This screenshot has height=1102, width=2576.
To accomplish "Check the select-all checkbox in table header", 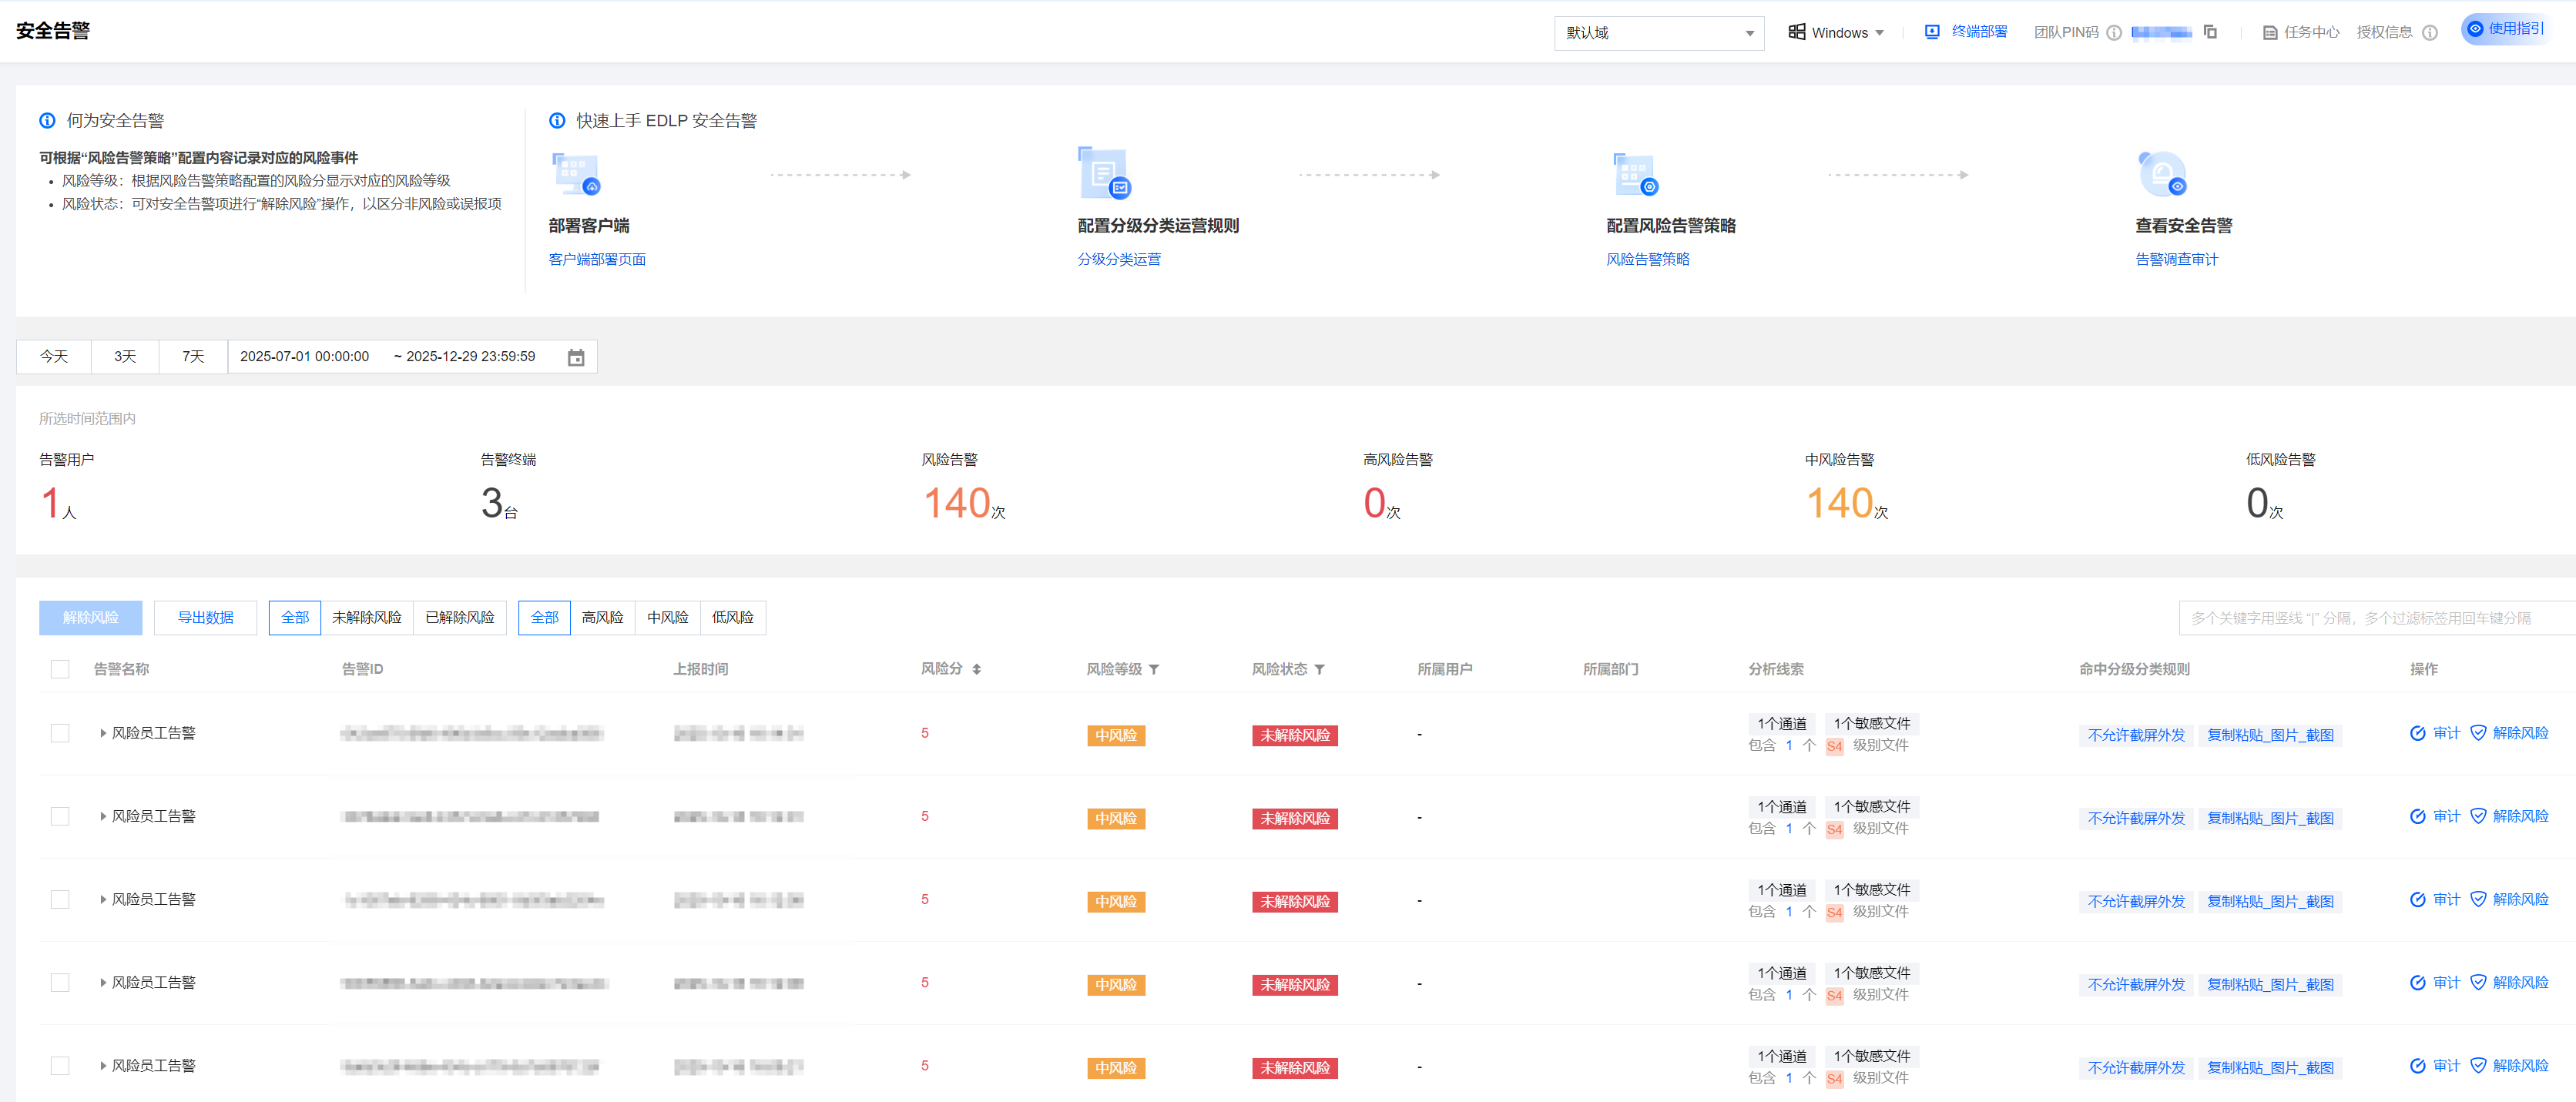I will 60,669.
